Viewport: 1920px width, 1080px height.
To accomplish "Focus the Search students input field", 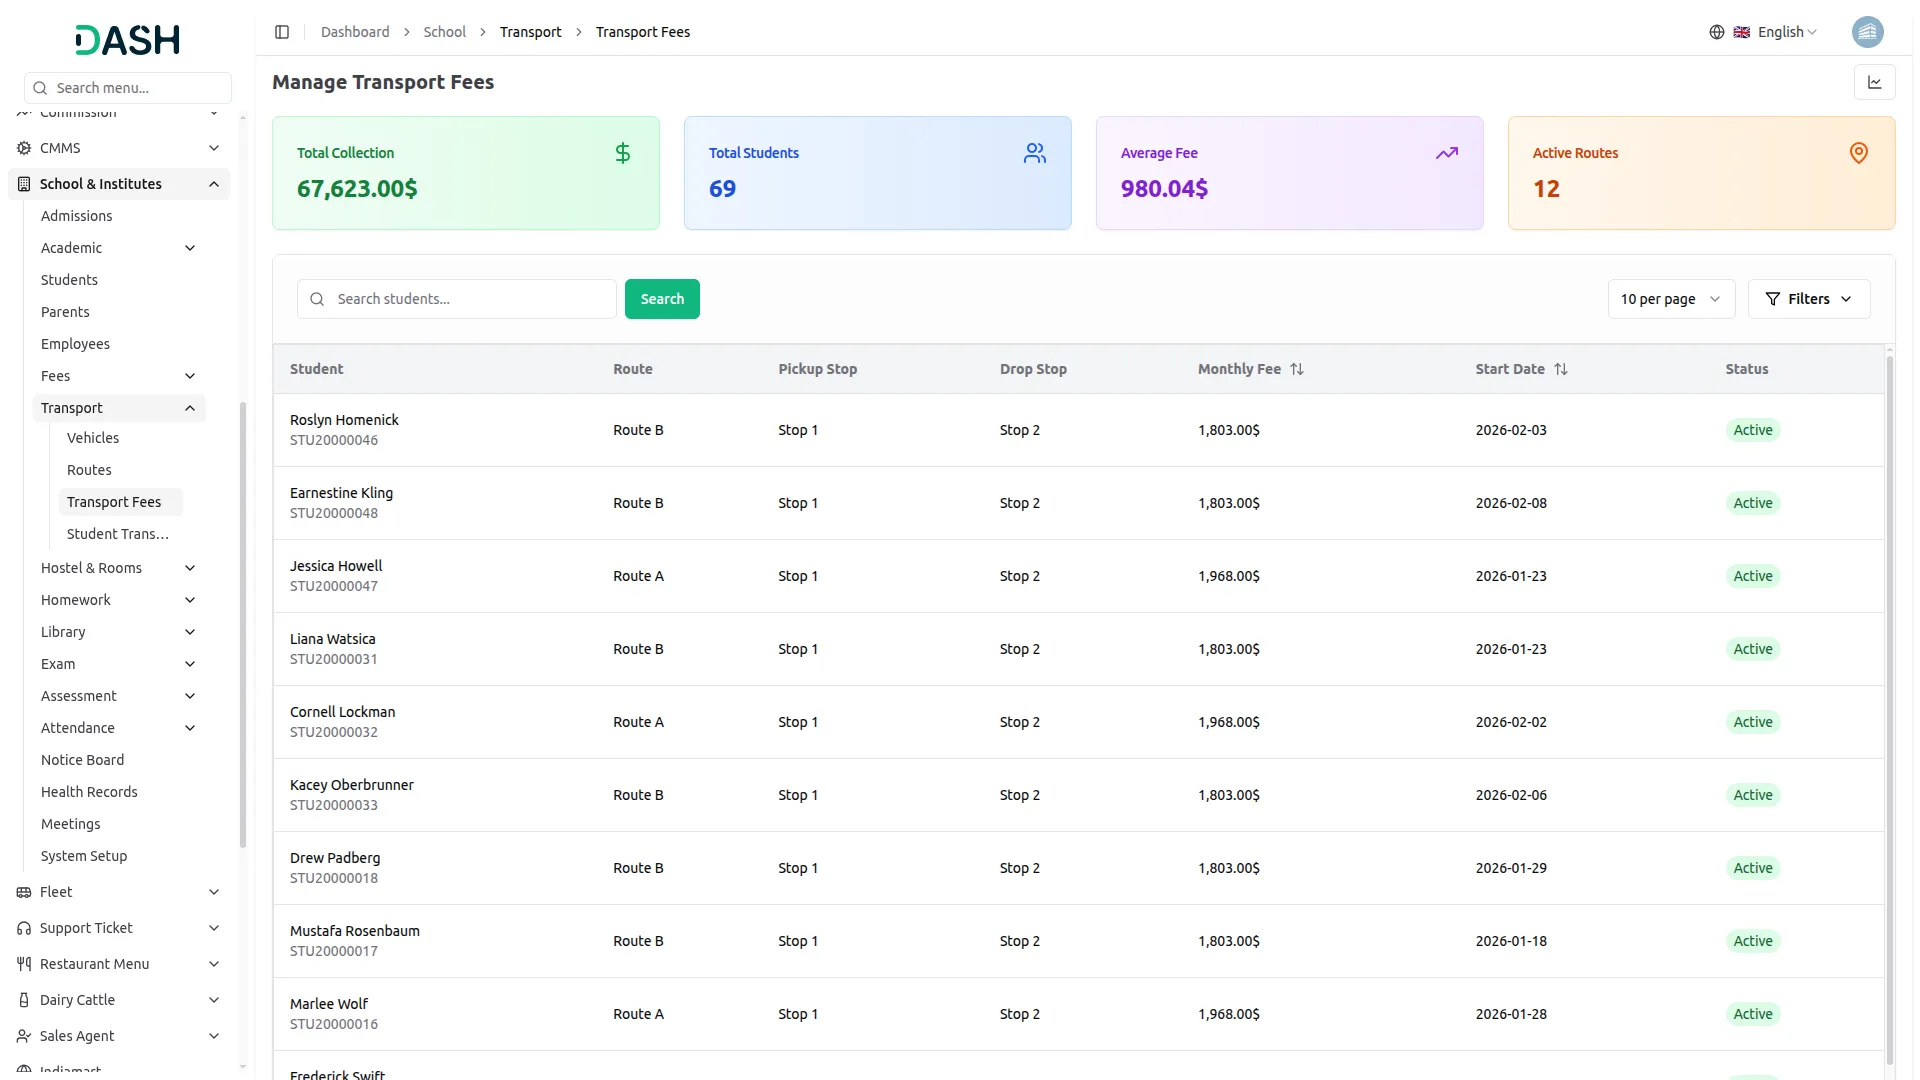I will click(x=470, y=299).
